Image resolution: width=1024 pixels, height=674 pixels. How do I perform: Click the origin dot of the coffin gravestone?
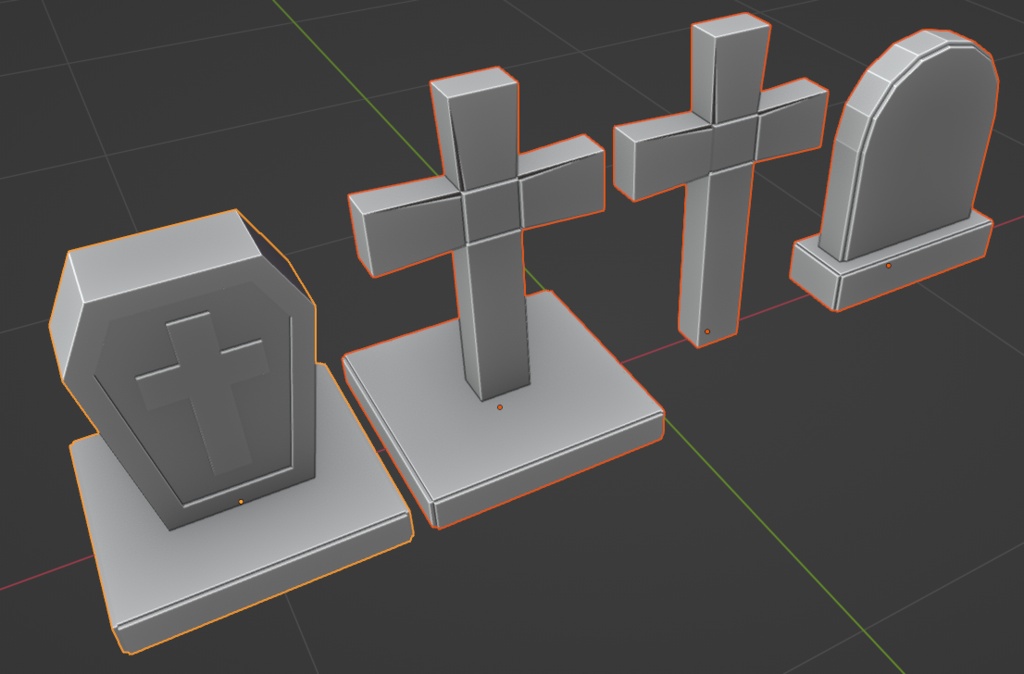pyautogui.click(x=241, y=502)
